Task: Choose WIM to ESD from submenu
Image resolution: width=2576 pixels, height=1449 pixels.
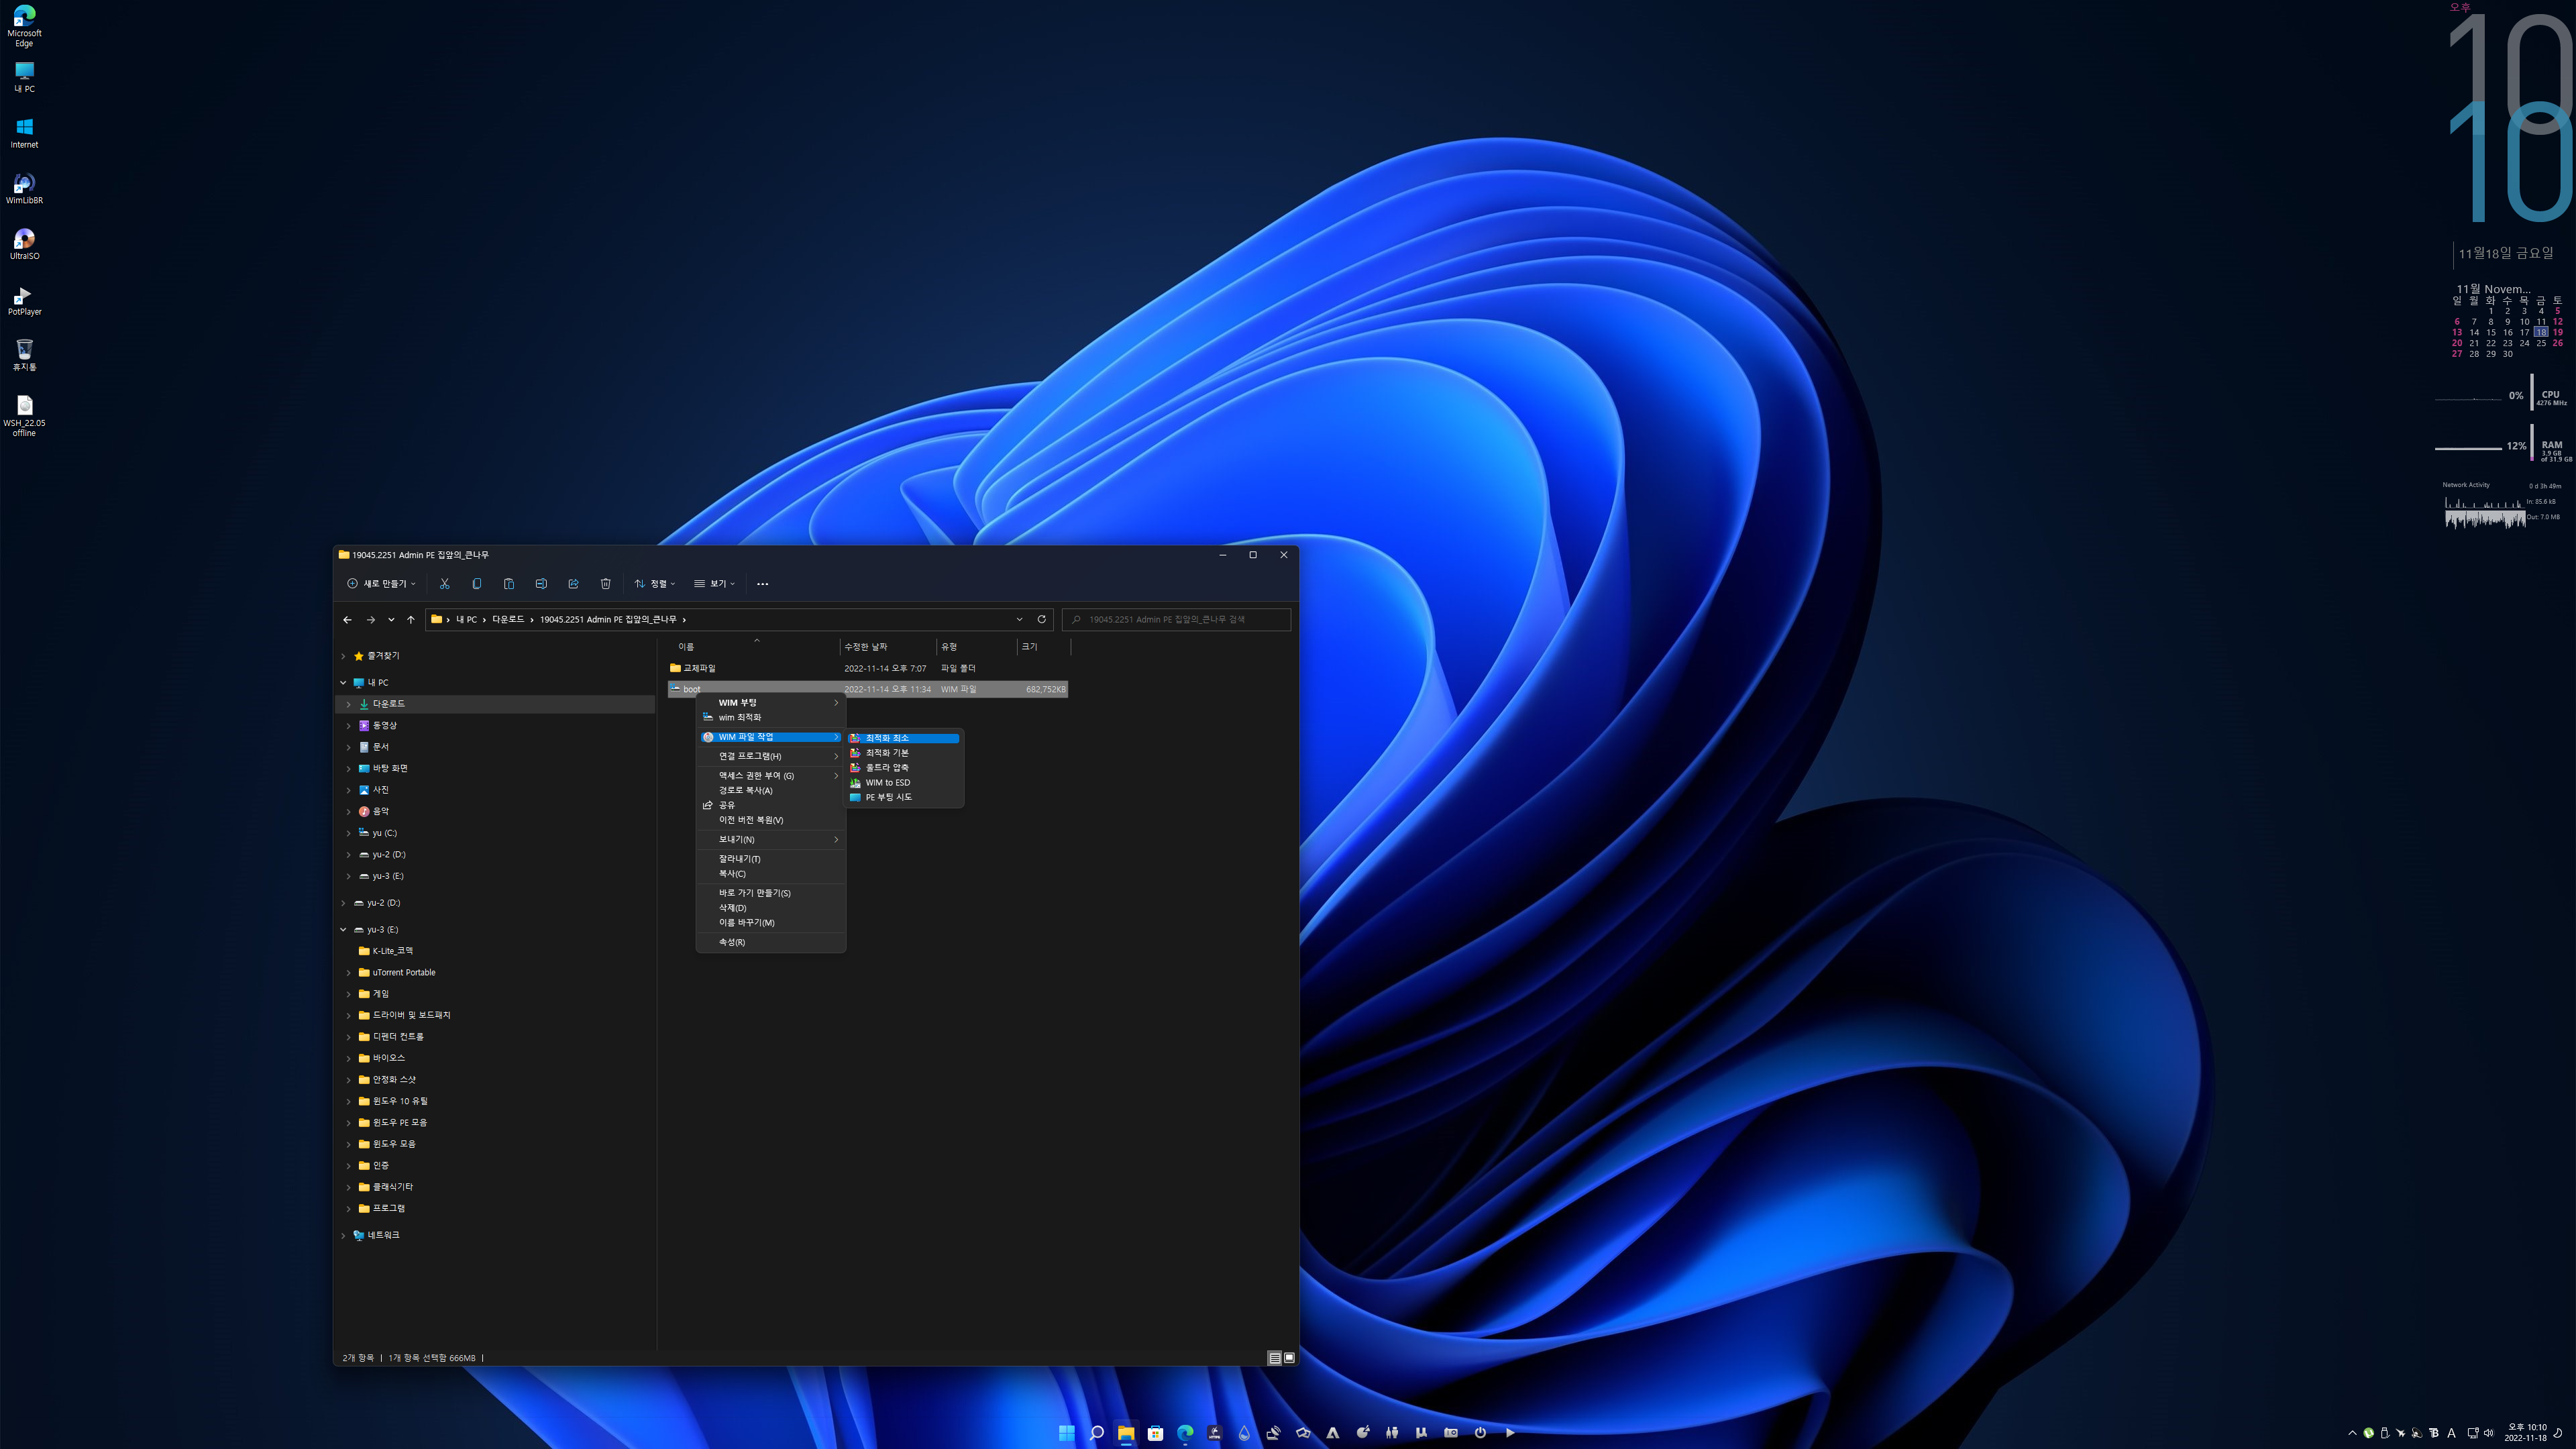Action: [x=904, y=782]
